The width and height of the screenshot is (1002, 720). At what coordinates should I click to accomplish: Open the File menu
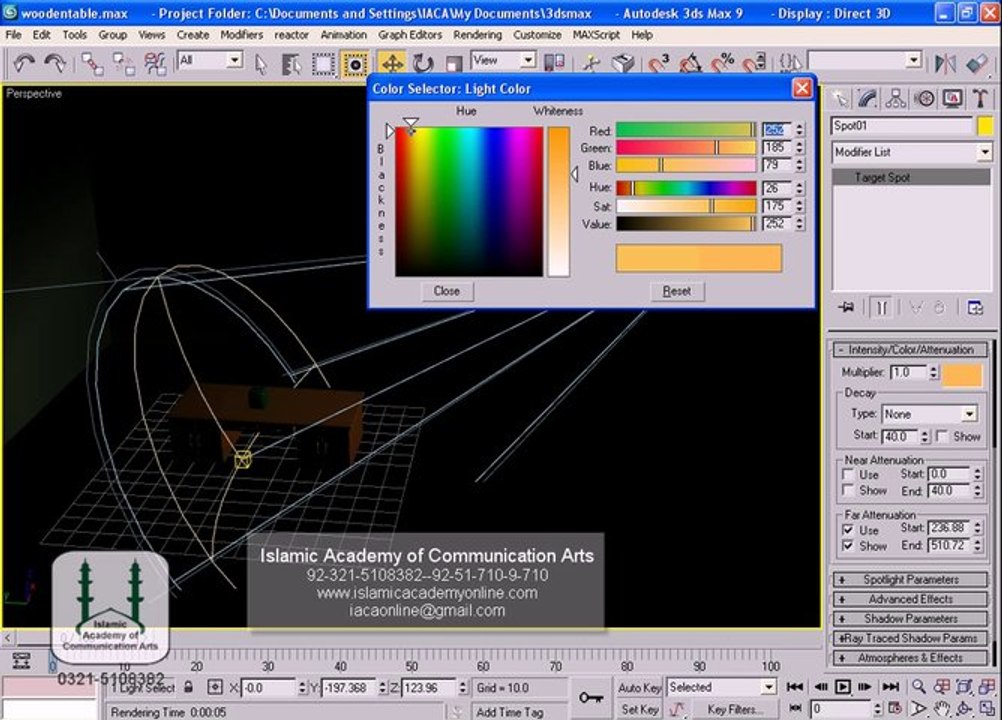tap(13, 34)
